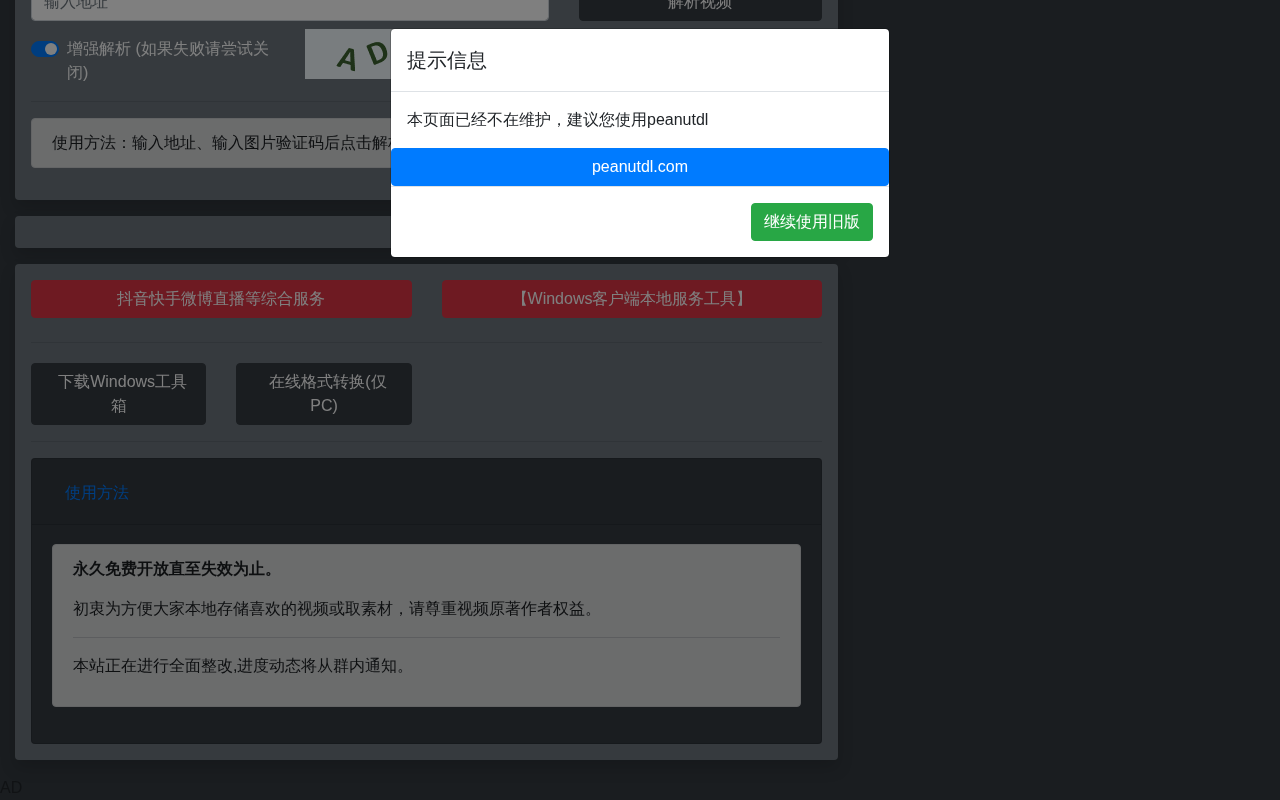Open 在线格式转换(仅PC) button
Screen dimensions: 1280x800
coord(324,394)
